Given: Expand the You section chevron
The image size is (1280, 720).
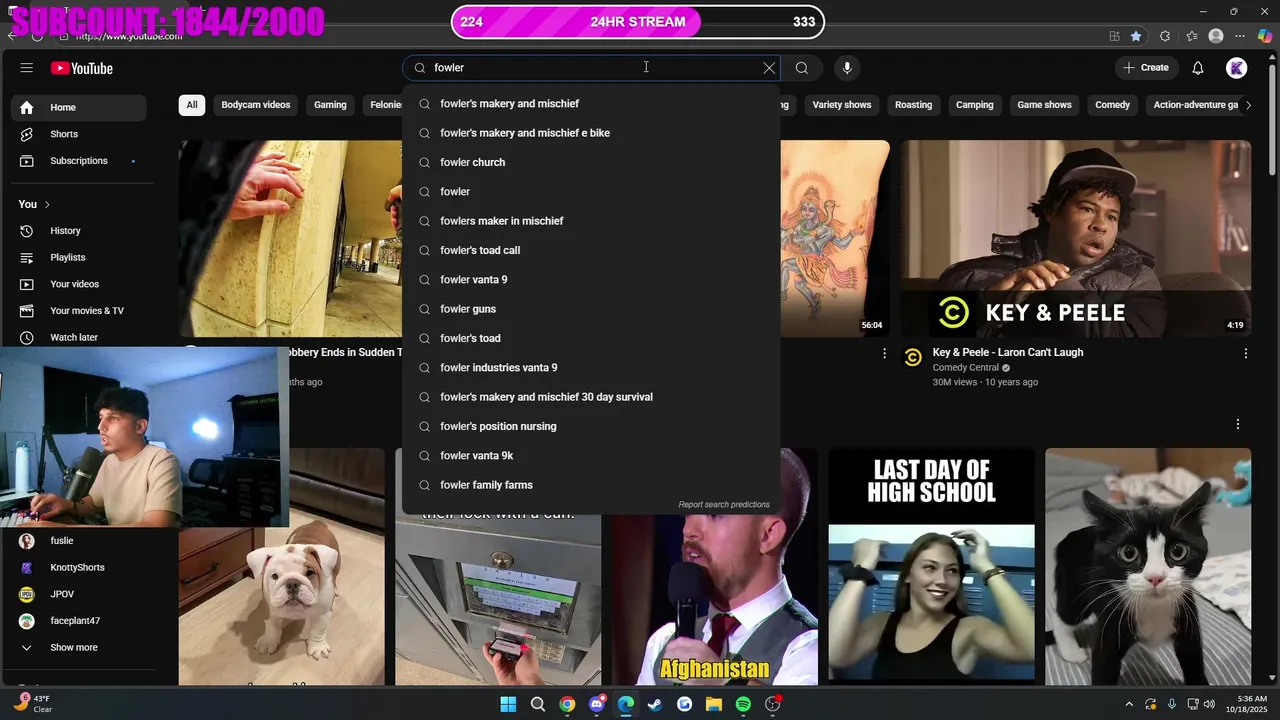Looking at the screenshot, I should coord(46,204).
